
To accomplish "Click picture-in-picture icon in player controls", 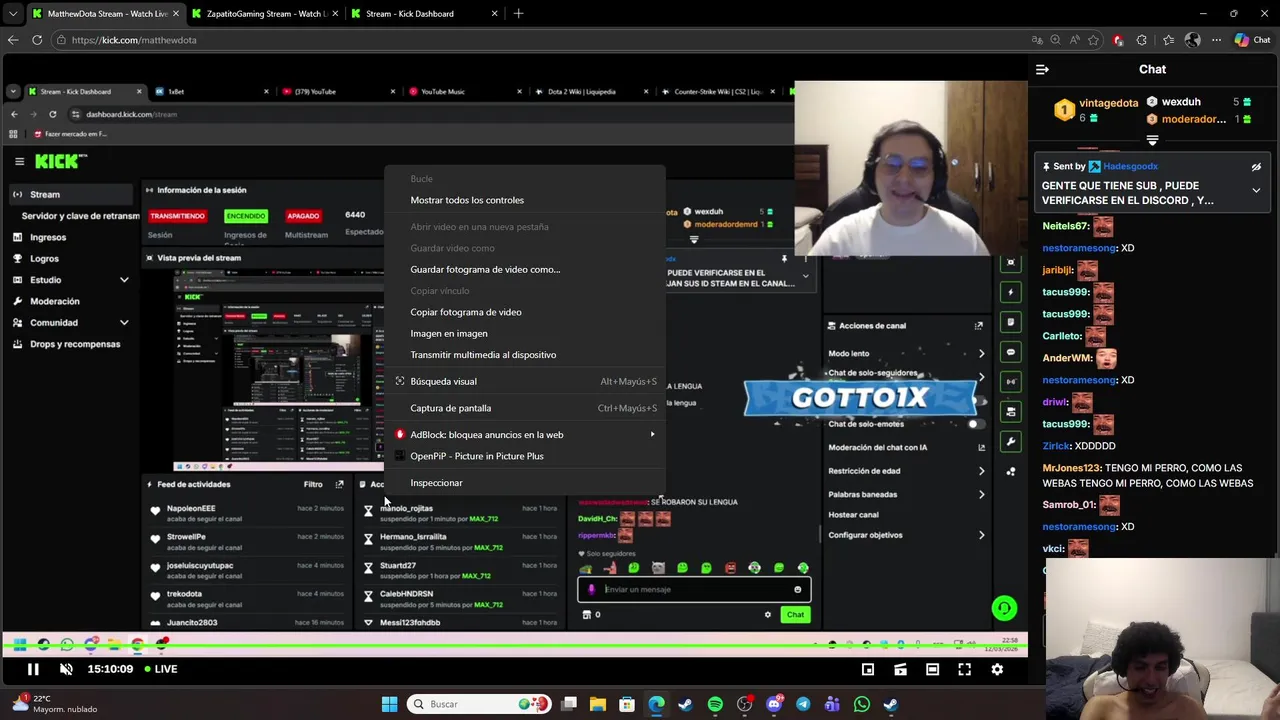I will click(x=868, y=669).
